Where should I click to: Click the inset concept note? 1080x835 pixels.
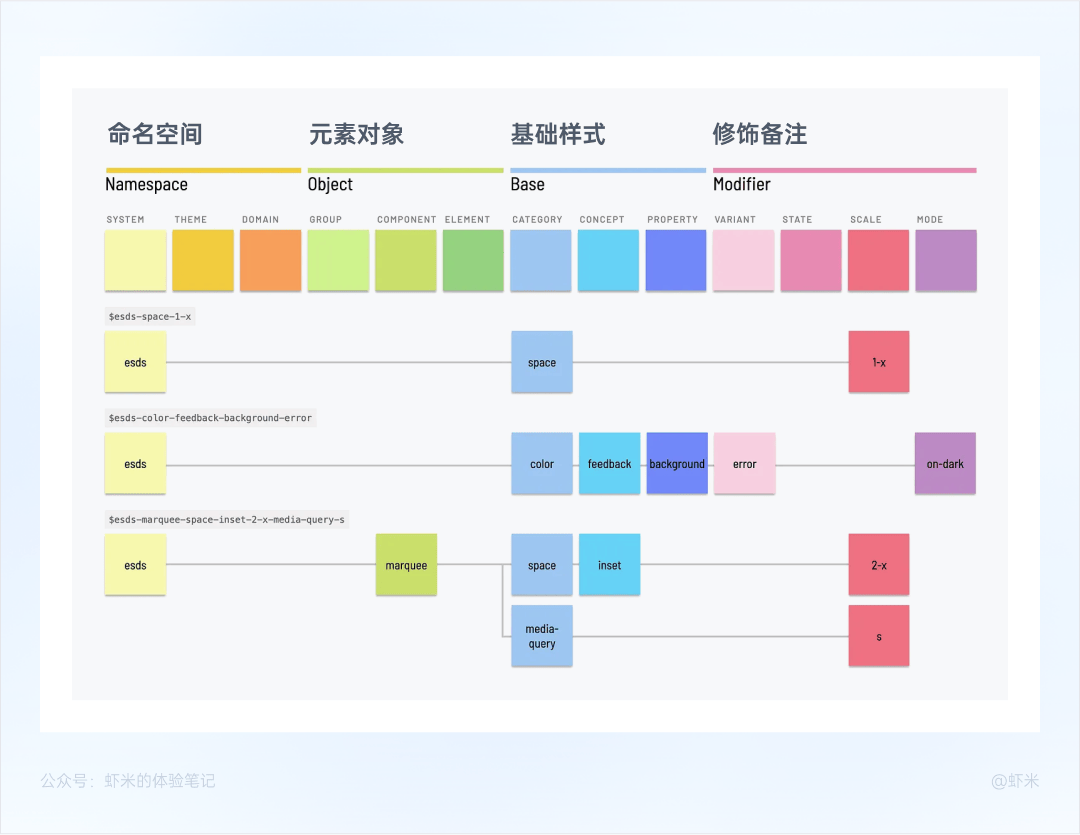click(610, 564)
